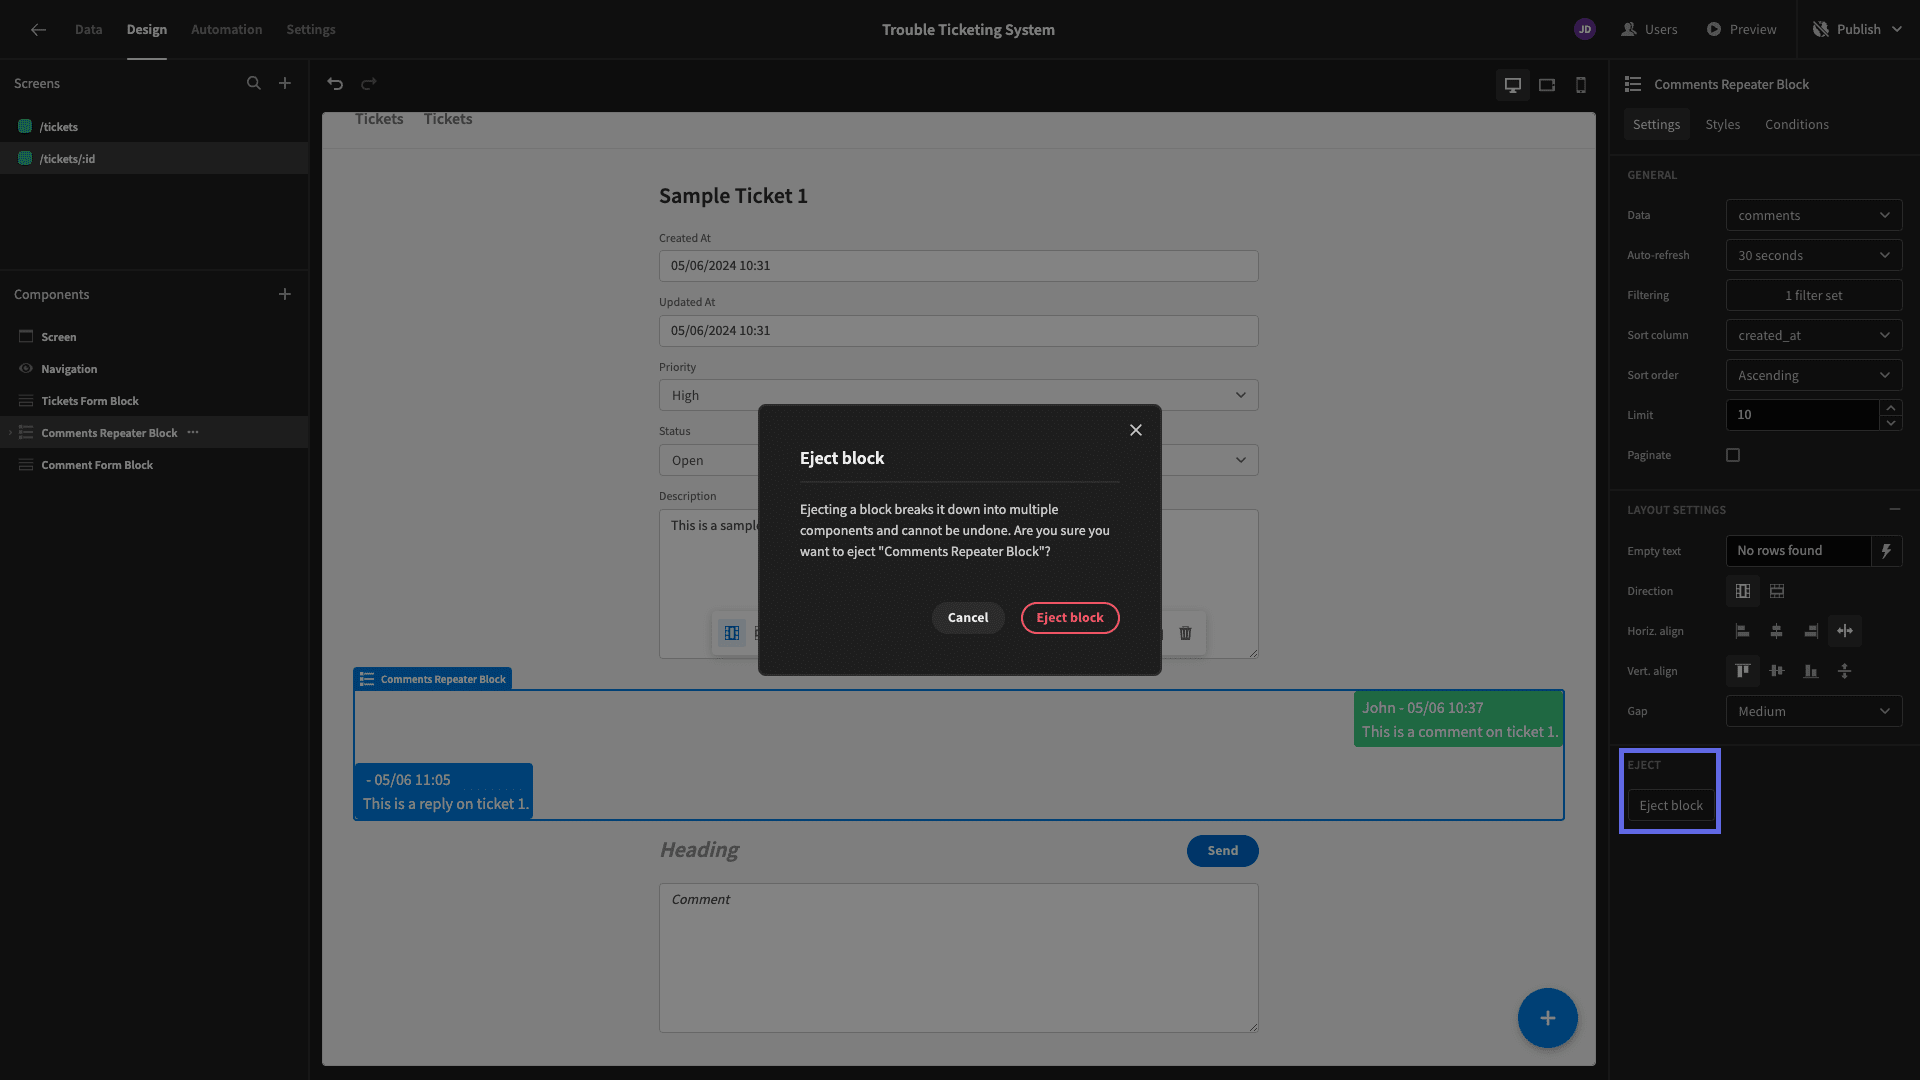Align horizontally to center
The height and width of the screenshot is (1080, 1920).
coord(1777,631)
